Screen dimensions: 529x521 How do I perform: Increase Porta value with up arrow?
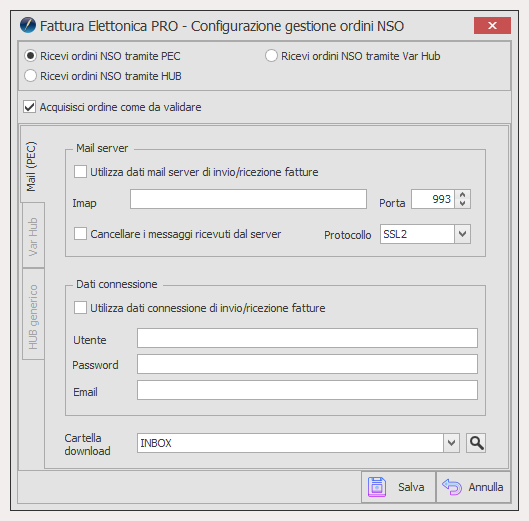[463, 195]
